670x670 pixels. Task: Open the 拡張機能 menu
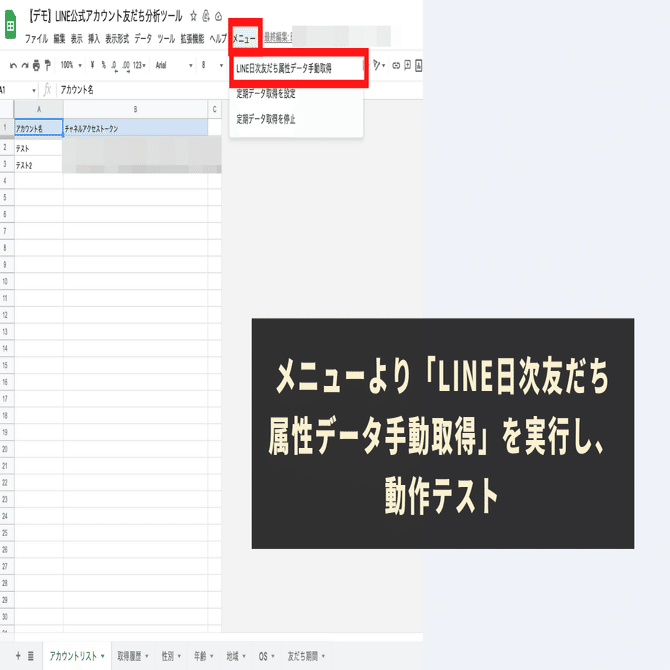click(192, 39)
